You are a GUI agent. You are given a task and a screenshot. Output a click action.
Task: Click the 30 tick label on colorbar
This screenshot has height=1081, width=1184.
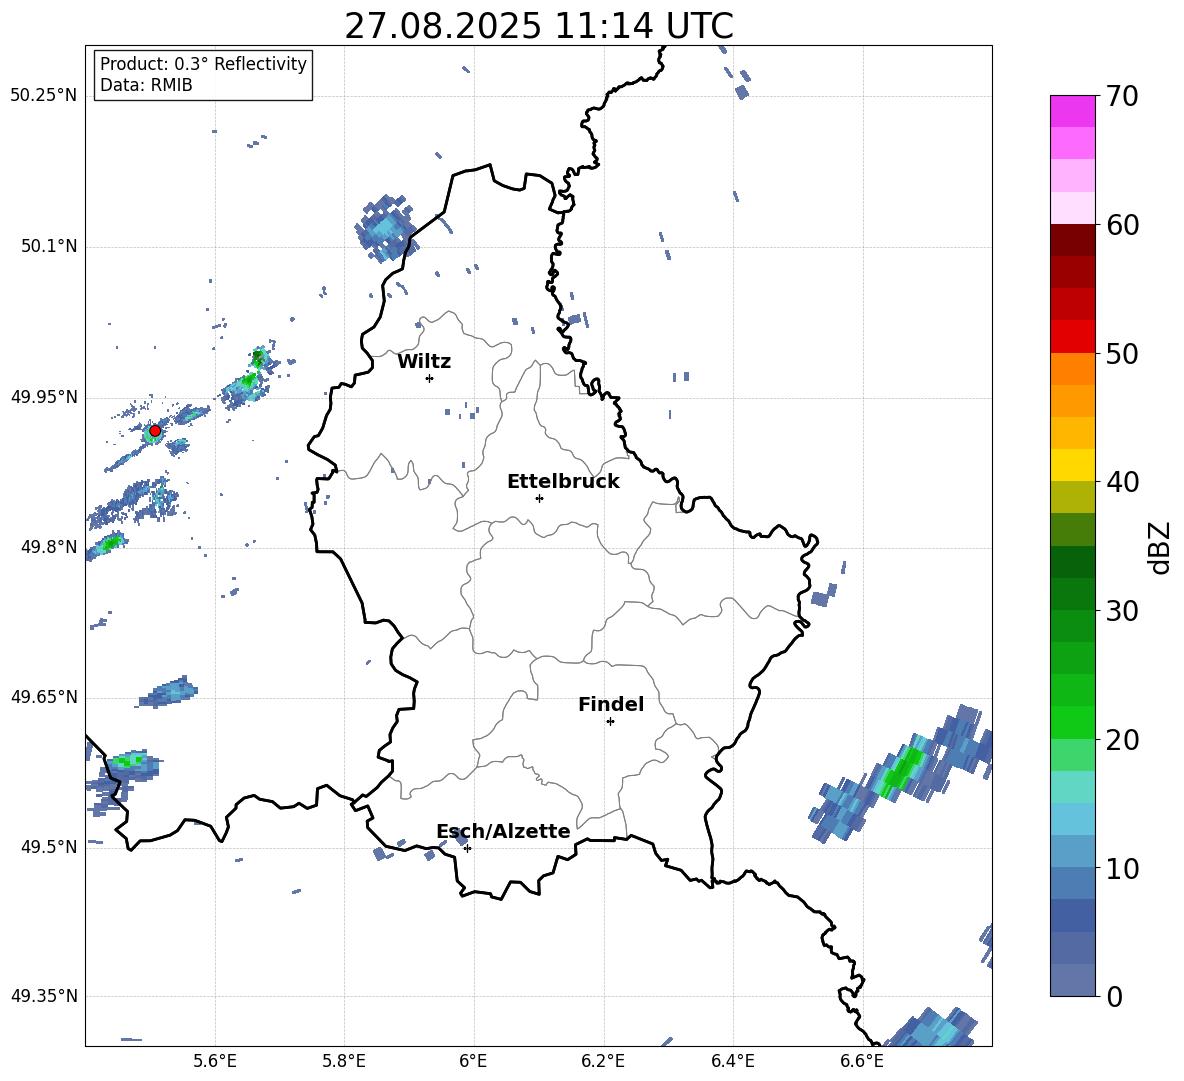coord(1121,611)
